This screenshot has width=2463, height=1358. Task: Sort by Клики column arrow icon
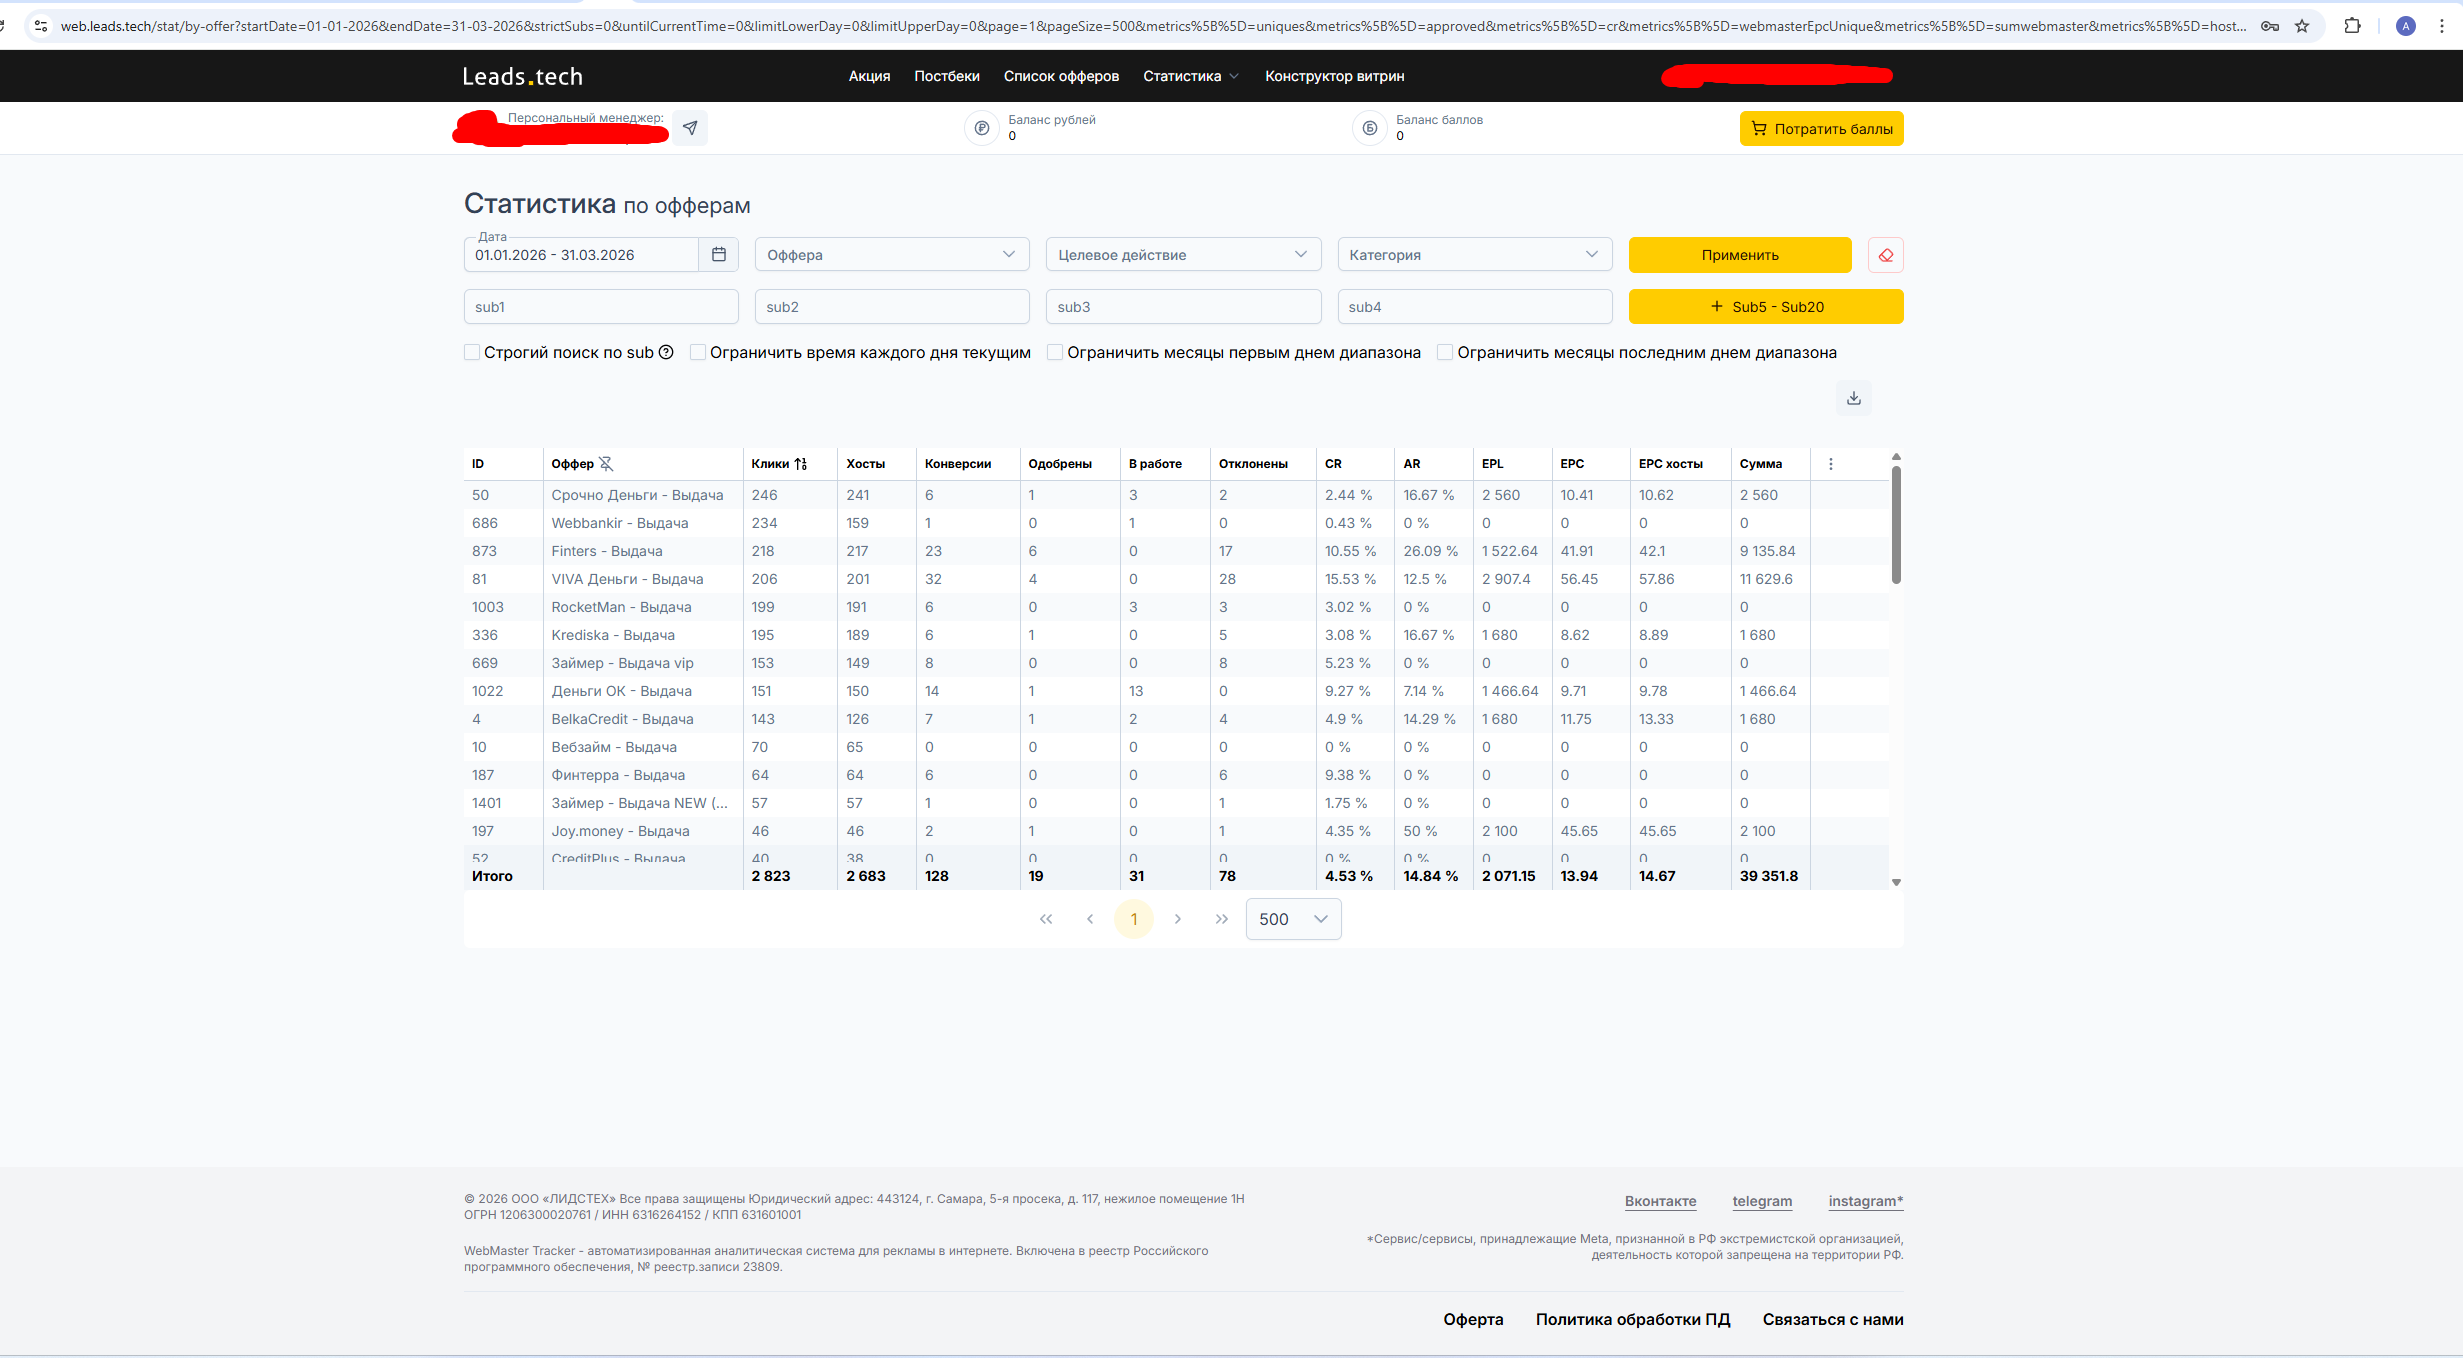point(801,464)
